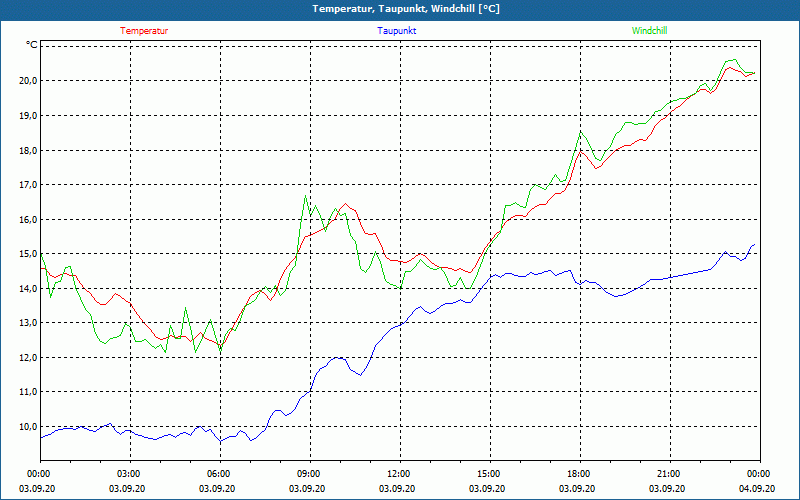
Task: Click the 12,0 y-axis value
Action: click(28, 357)
